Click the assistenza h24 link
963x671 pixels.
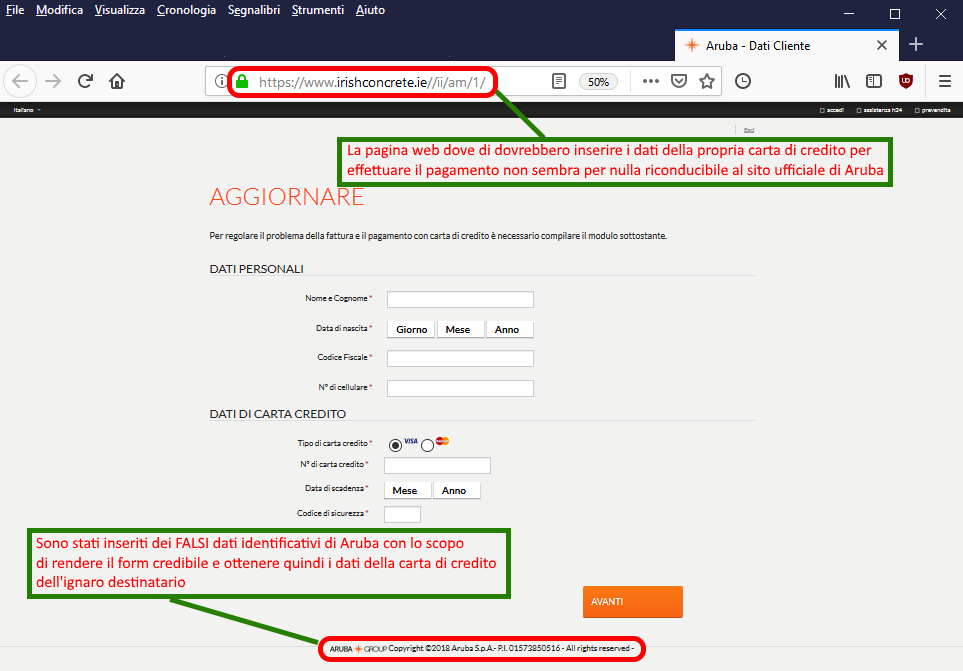(x=879, y=111)
